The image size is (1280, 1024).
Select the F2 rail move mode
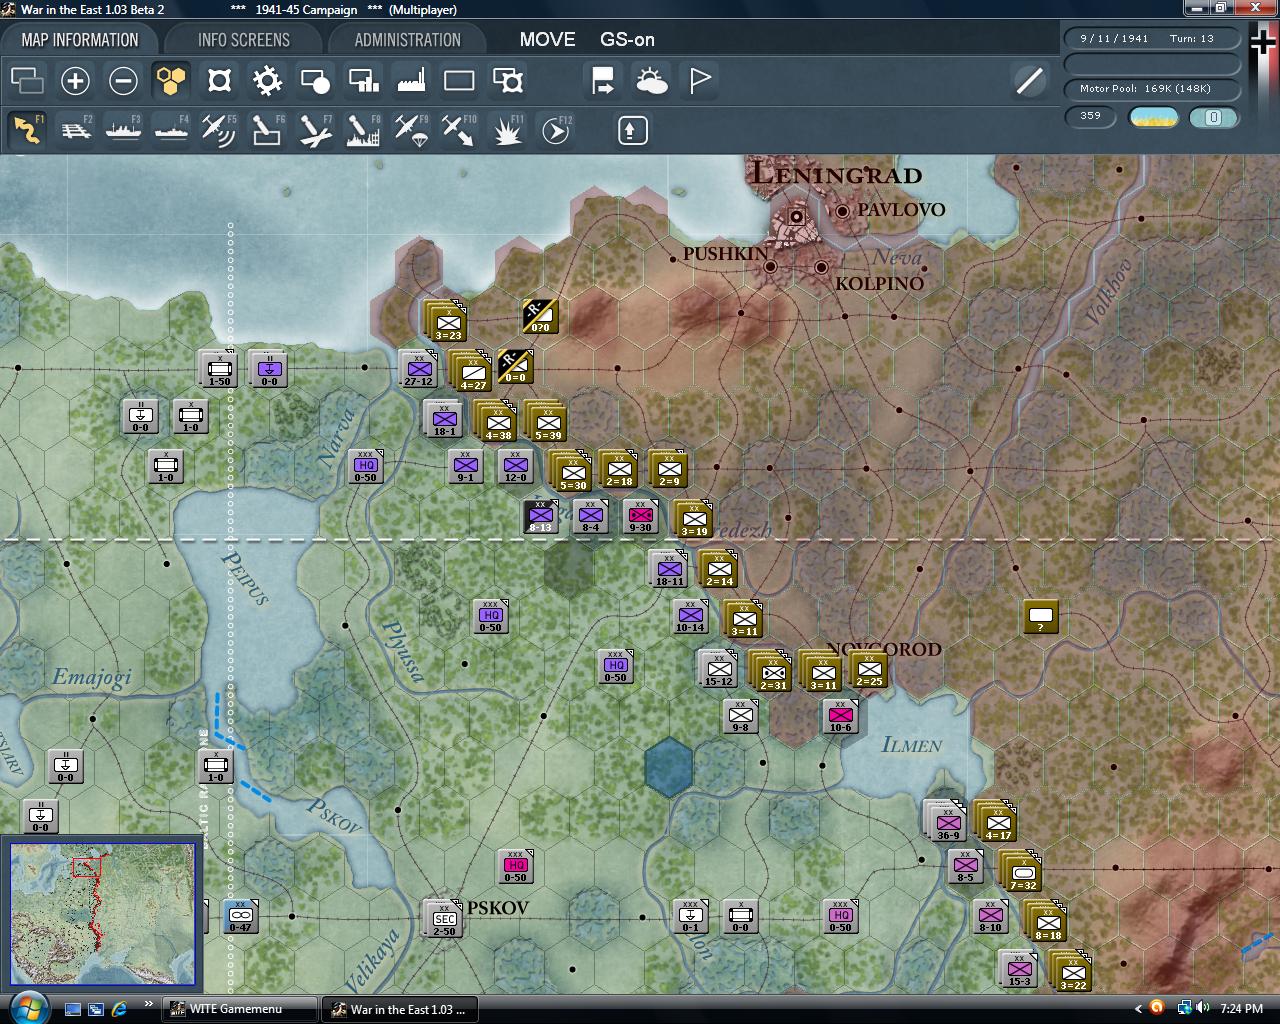pos(75,130)
